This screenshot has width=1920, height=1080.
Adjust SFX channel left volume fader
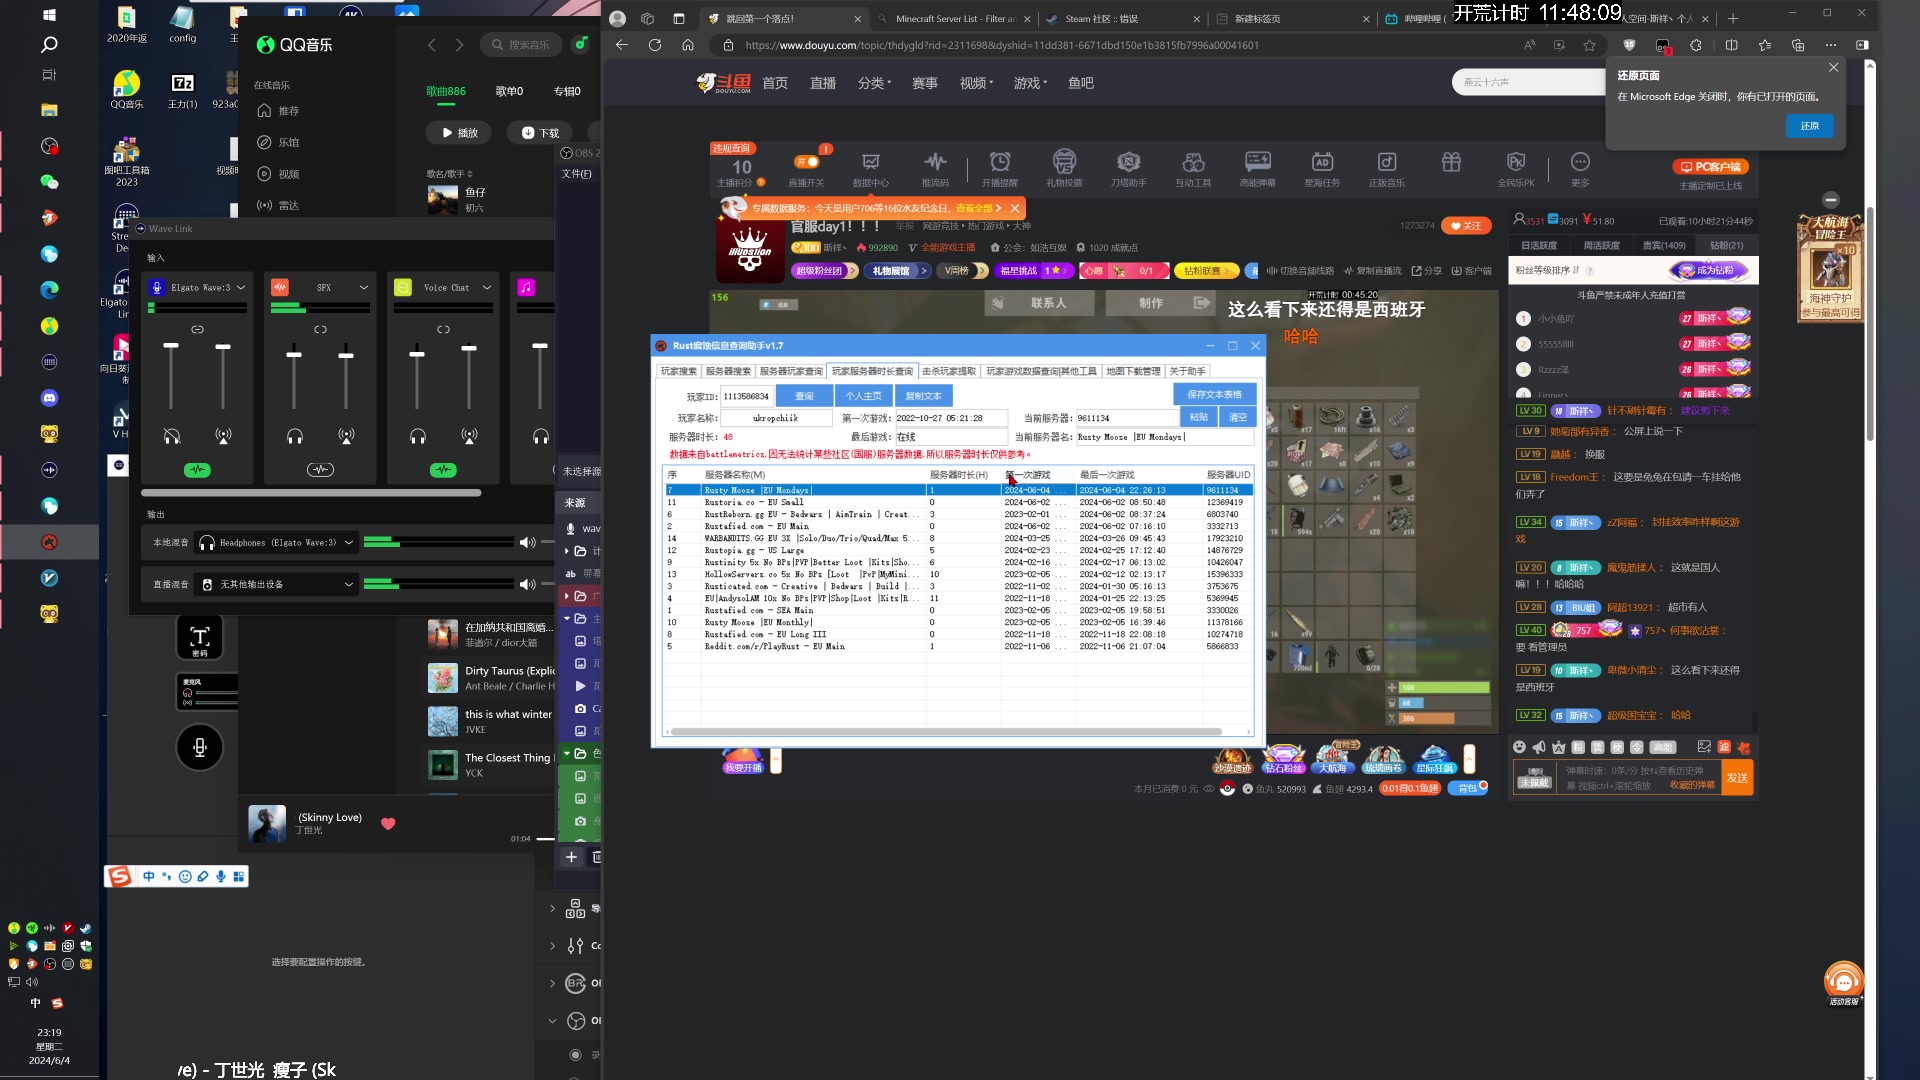[294, 355]
